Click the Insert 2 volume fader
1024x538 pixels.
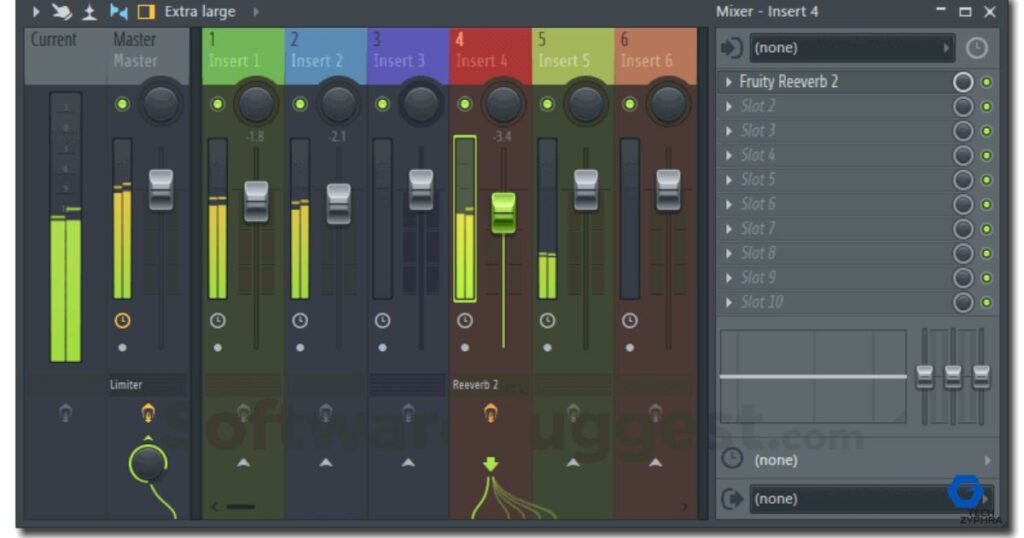(x=338, y=204)
